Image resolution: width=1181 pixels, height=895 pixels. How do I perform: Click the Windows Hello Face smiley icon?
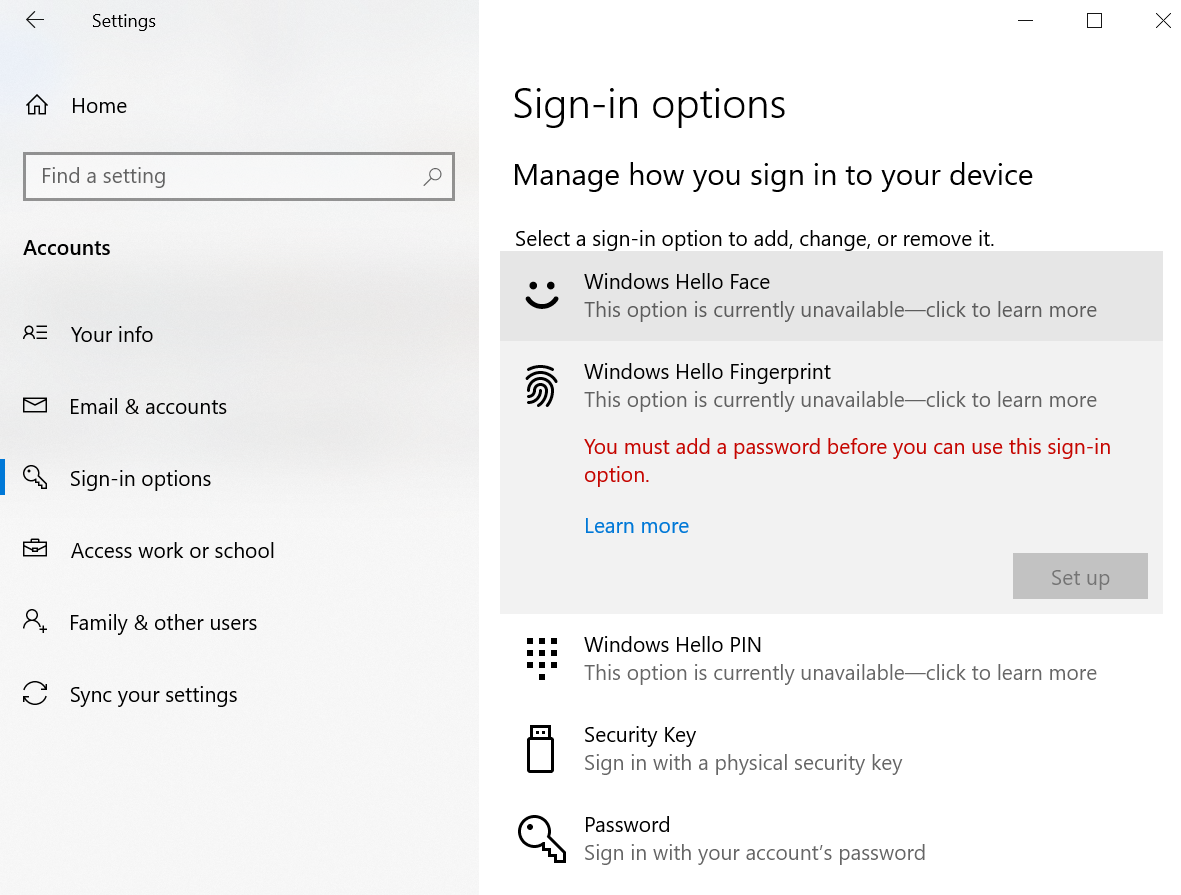point(542,294)
